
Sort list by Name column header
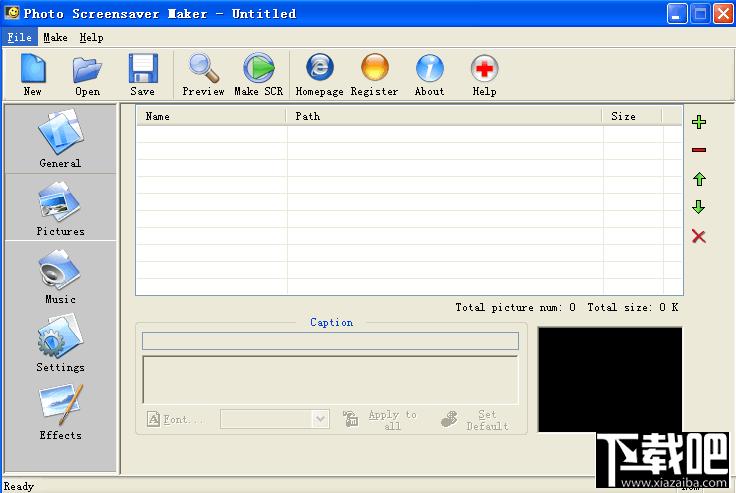pyautogui.click(x=211, y=116)
